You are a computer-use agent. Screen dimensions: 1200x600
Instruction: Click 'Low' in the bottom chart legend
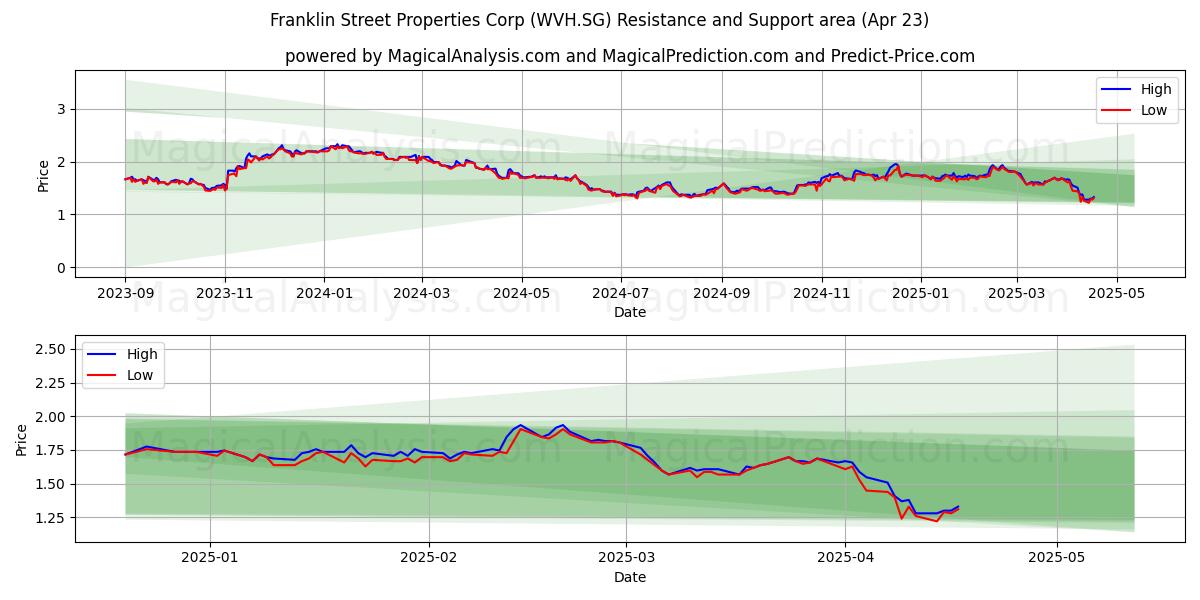click(140, 375)
